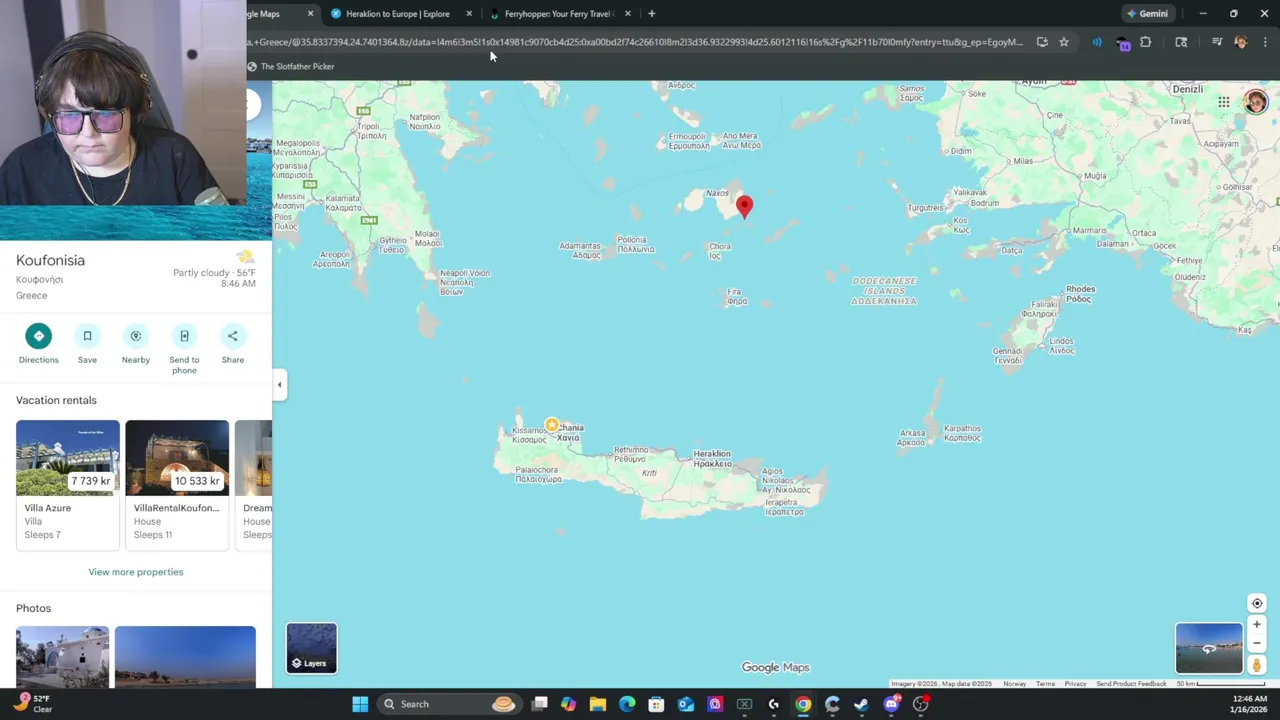Click the red Koufonisia map pin
This screenshot has width=1280, height=720.
coord(744,206)
